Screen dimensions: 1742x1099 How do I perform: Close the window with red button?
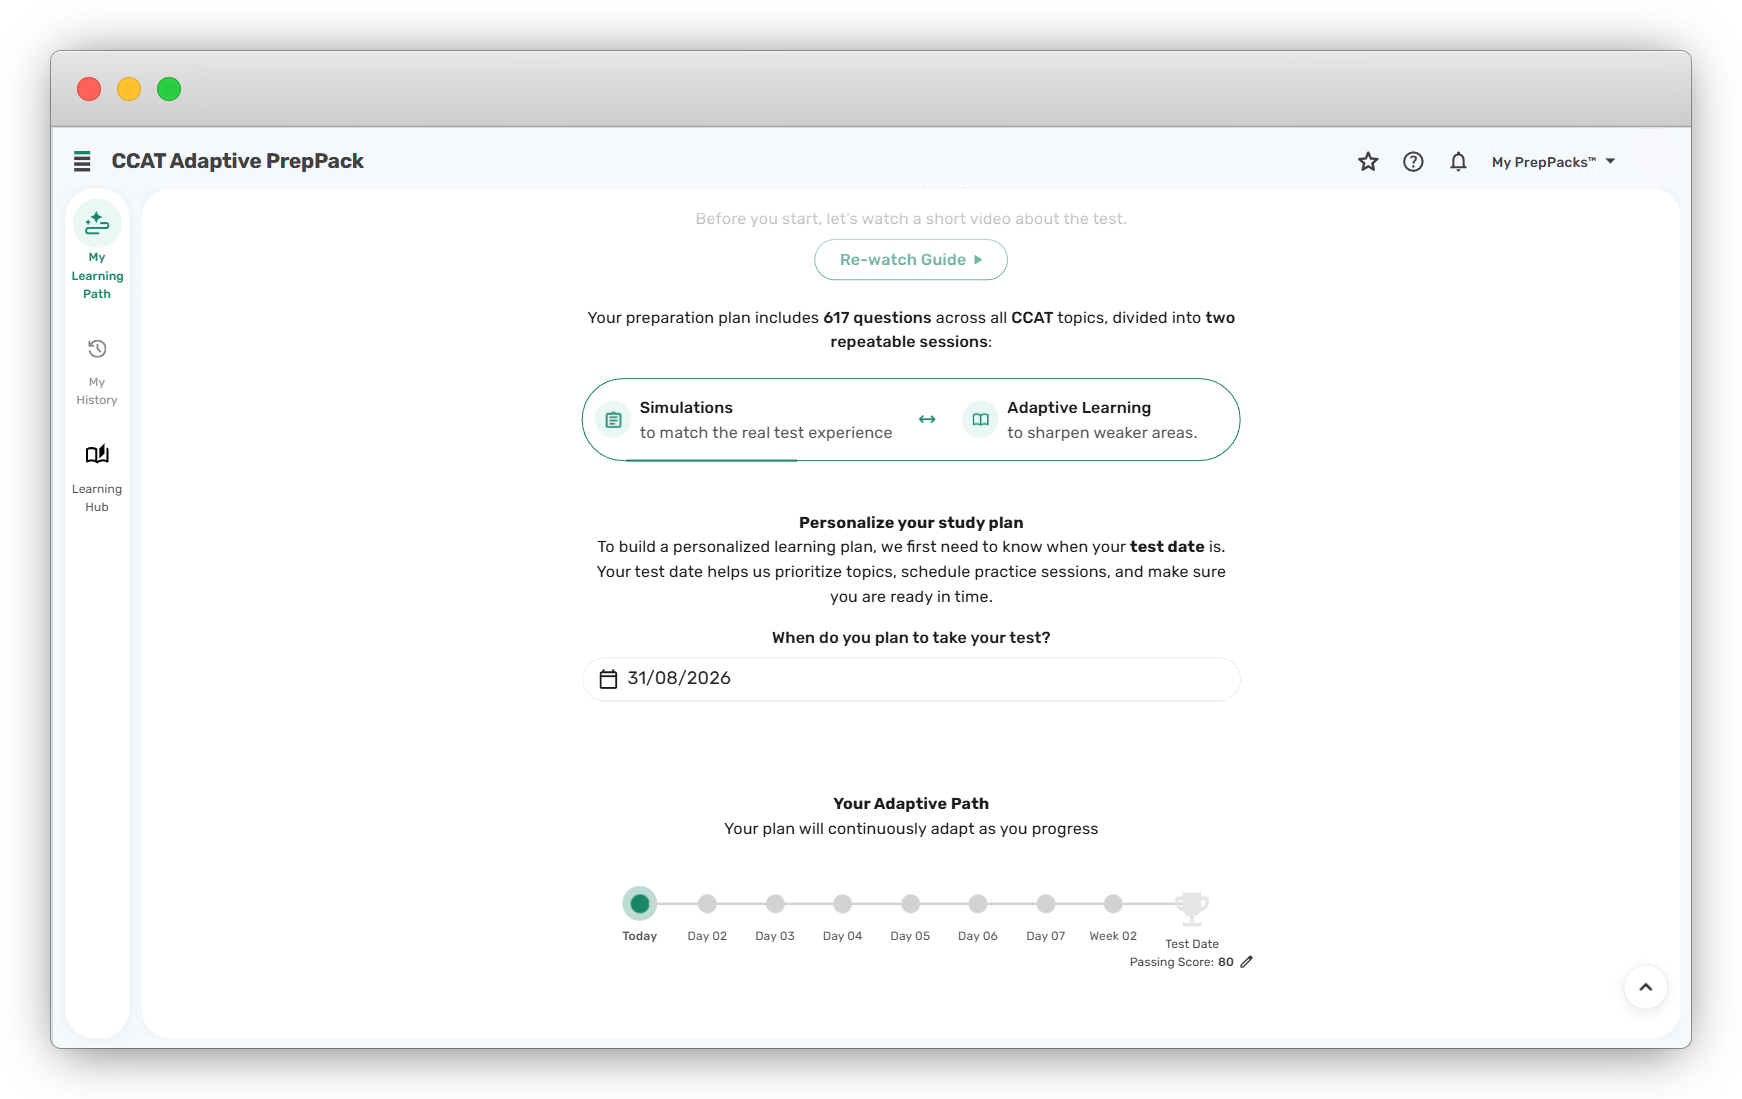(89, 89)
